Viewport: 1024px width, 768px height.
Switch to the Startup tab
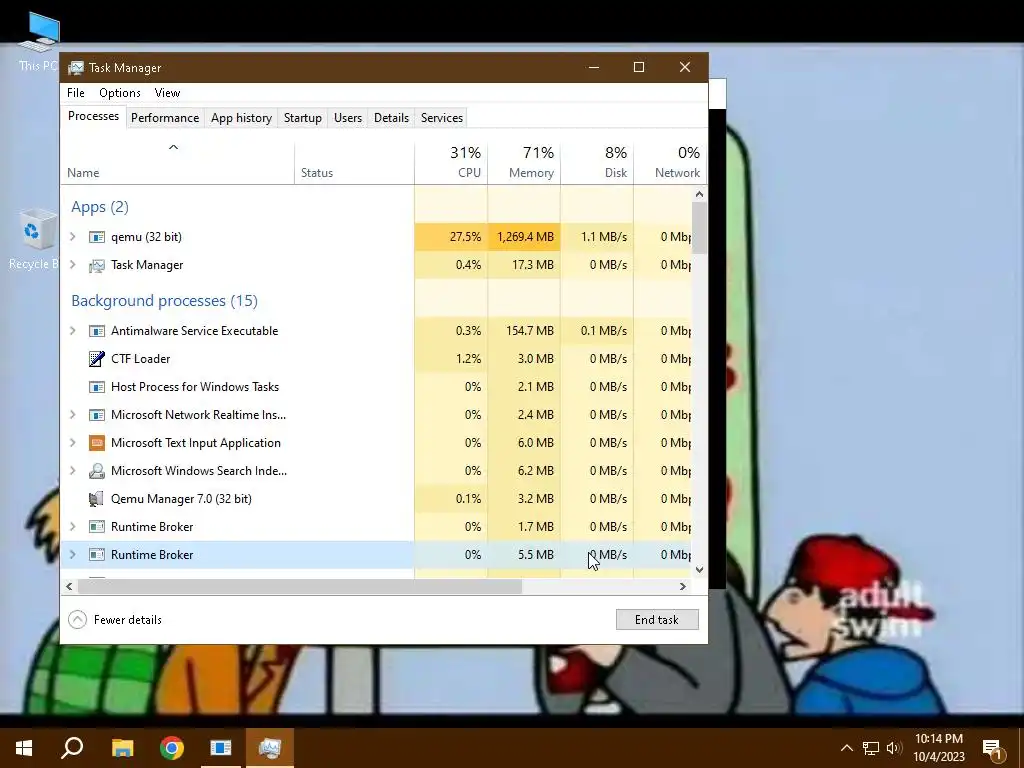click(x=302, y=118)
